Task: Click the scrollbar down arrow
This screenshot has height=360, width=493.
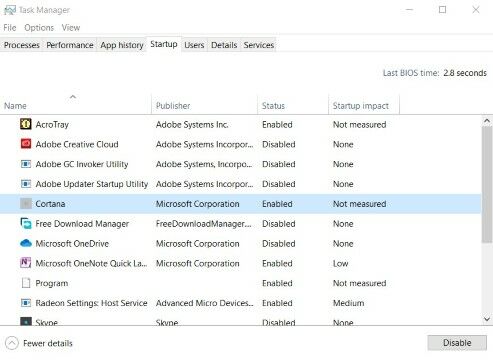Action: pyautogui.click(x=487, y=319)
